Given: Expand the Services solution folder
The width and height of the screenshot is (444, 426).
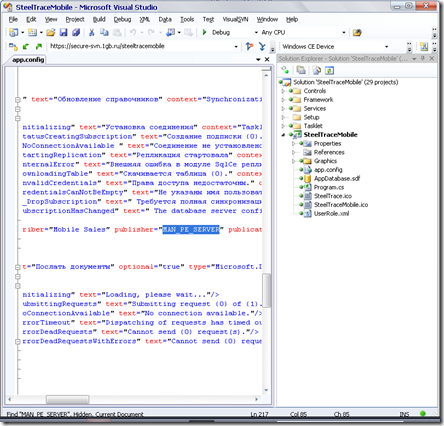Looking at the screenshot, I should coord(283,108).
